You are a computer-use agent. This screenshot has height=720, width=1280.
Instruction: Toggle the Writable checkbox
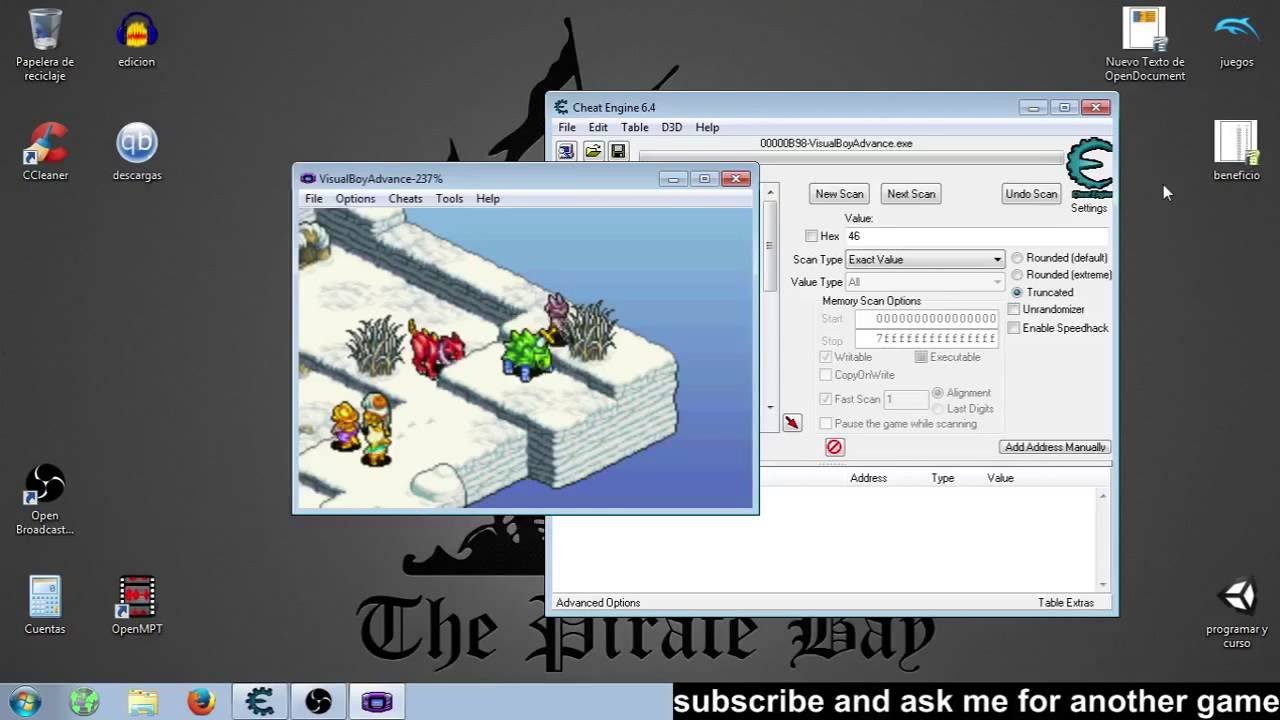click(826, 357)
